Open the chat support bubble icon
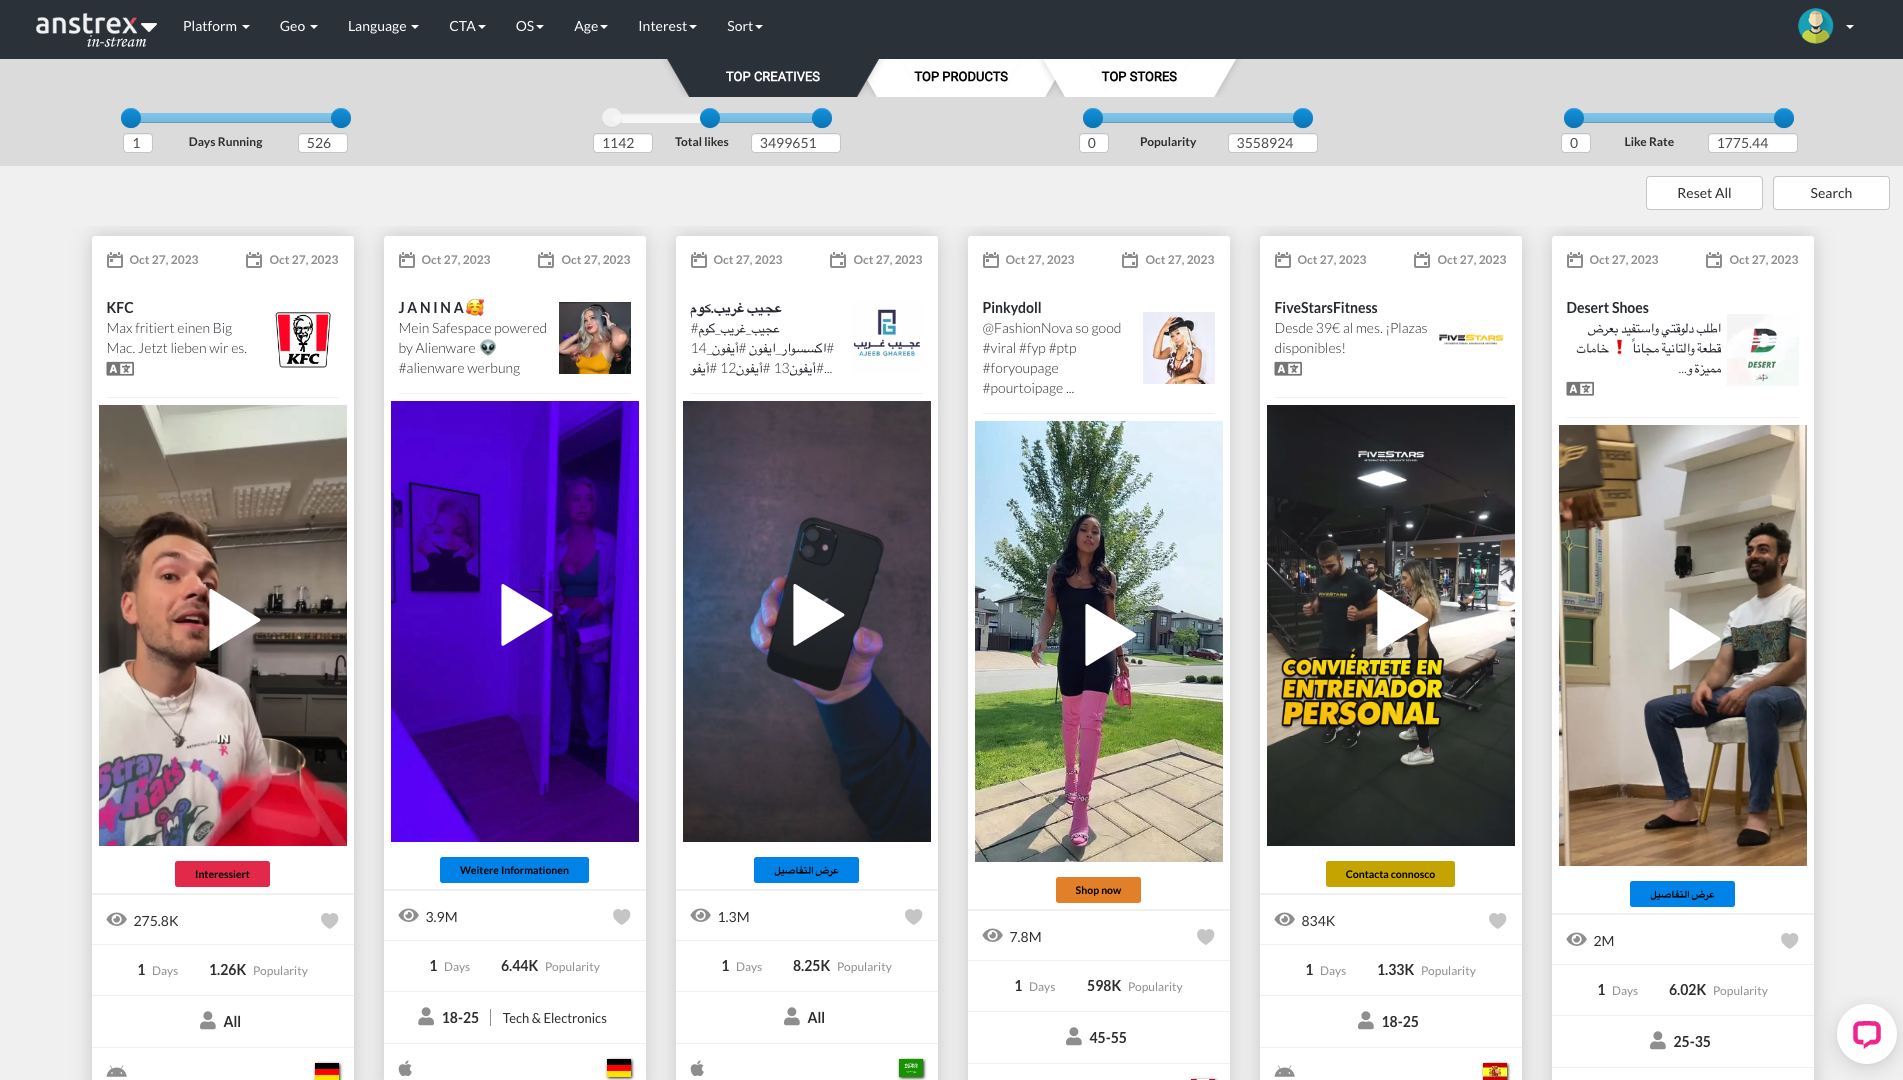This screenshot has height=1080, width=1903. (1866, 1033)
